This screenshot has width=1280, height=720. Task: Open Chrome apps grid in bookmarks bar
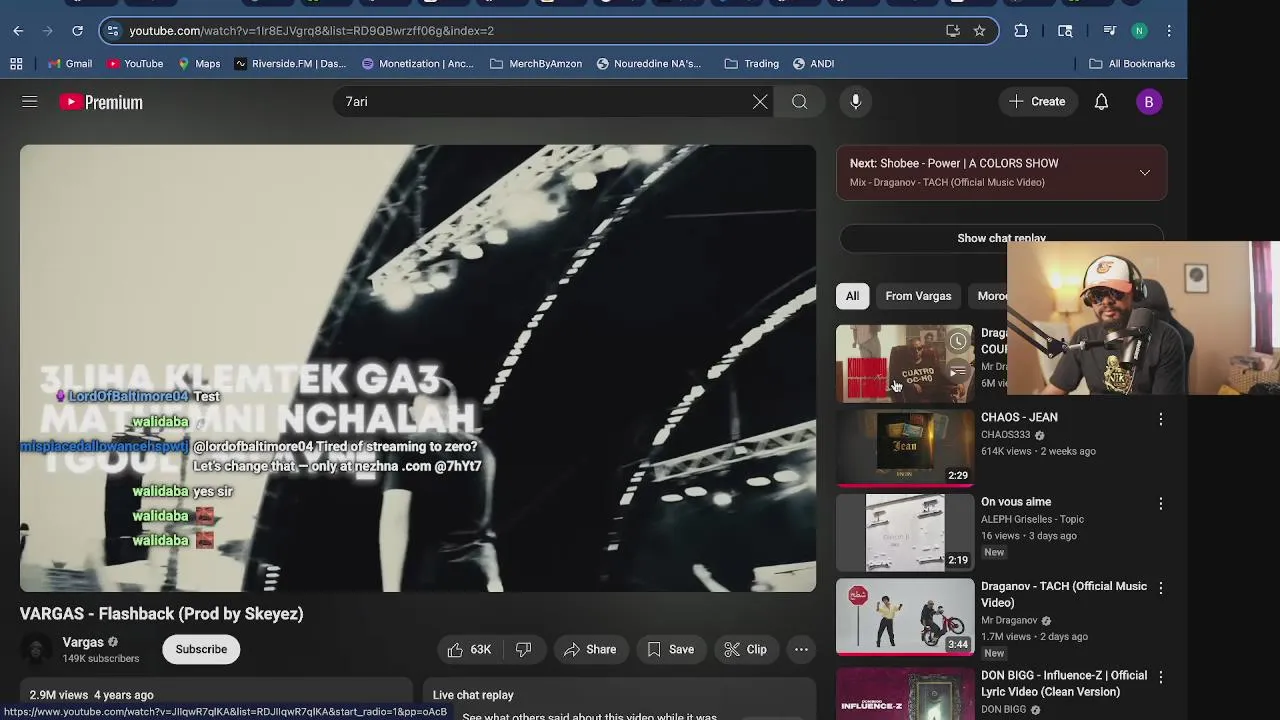[16, 64]
